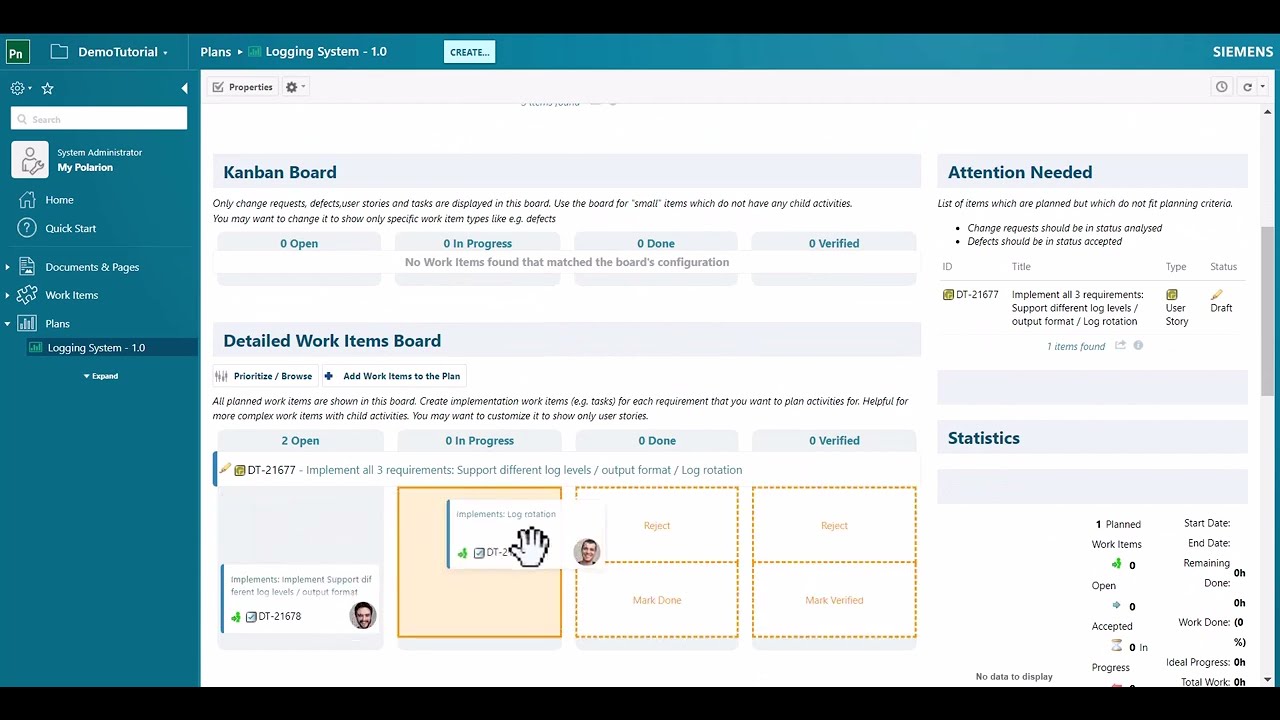
Task: Click the draft pencil icon beside DT-21677 row
Action: pos(225,469)
